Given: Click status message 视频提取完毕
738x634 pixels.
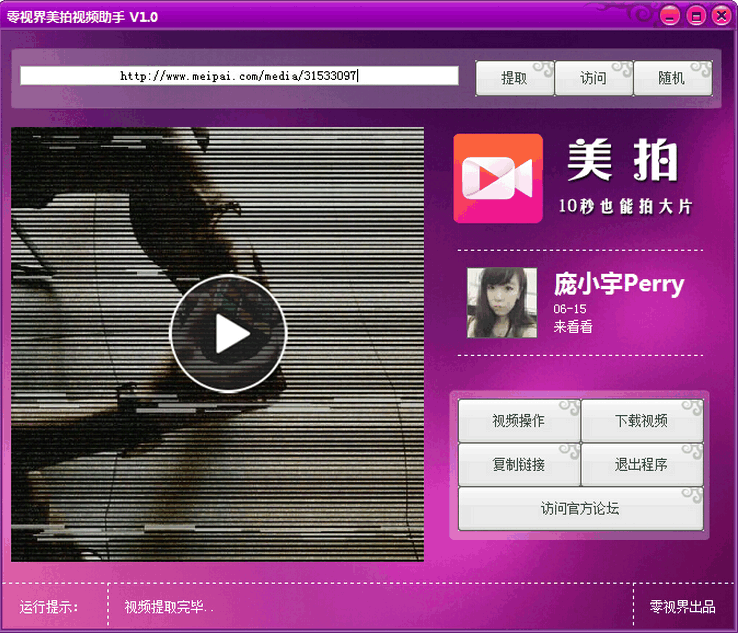Looking at the screenshot, I should pos(168,607).
